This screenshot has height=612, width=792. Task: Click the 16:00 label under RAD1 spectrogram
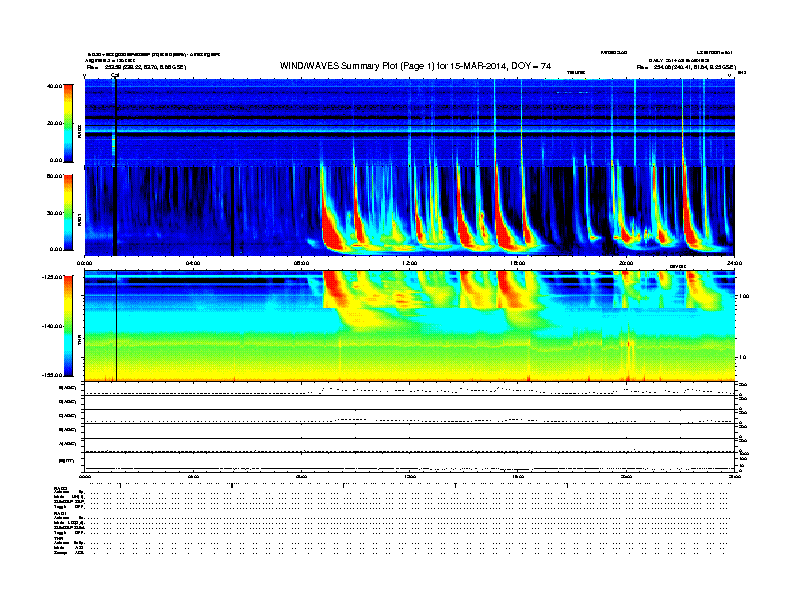[518, 263]
